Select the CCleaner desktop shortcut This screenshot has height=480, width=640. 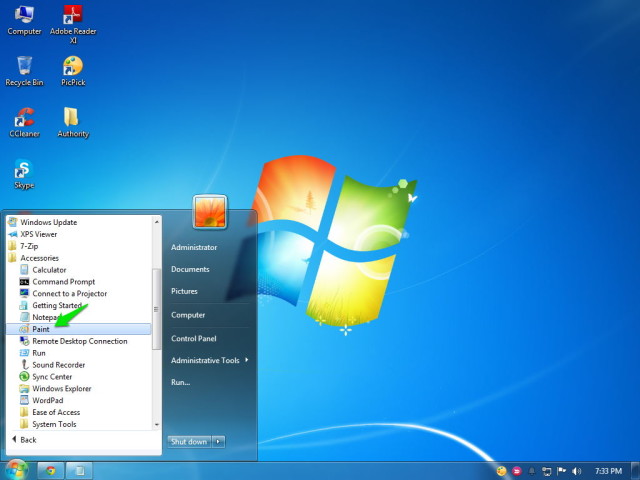[24, 122]
